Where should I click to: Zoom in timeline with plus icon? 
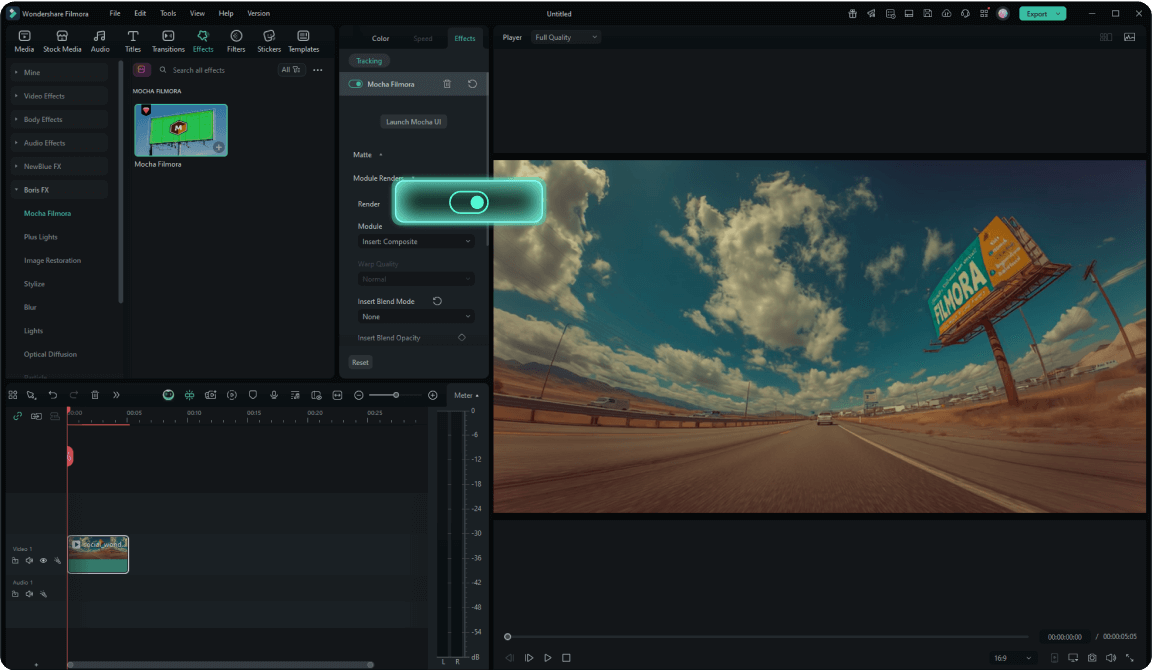(x=433, y=395)
